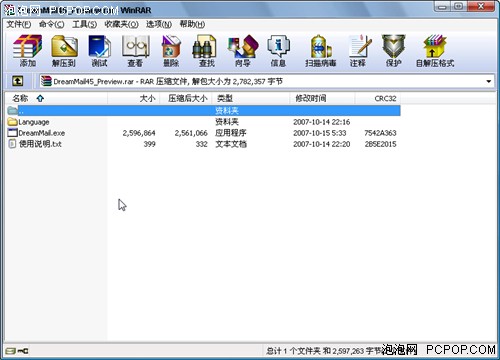
Task: Click the Language row 资料夹 type cell
Action: tap(227, 122)
